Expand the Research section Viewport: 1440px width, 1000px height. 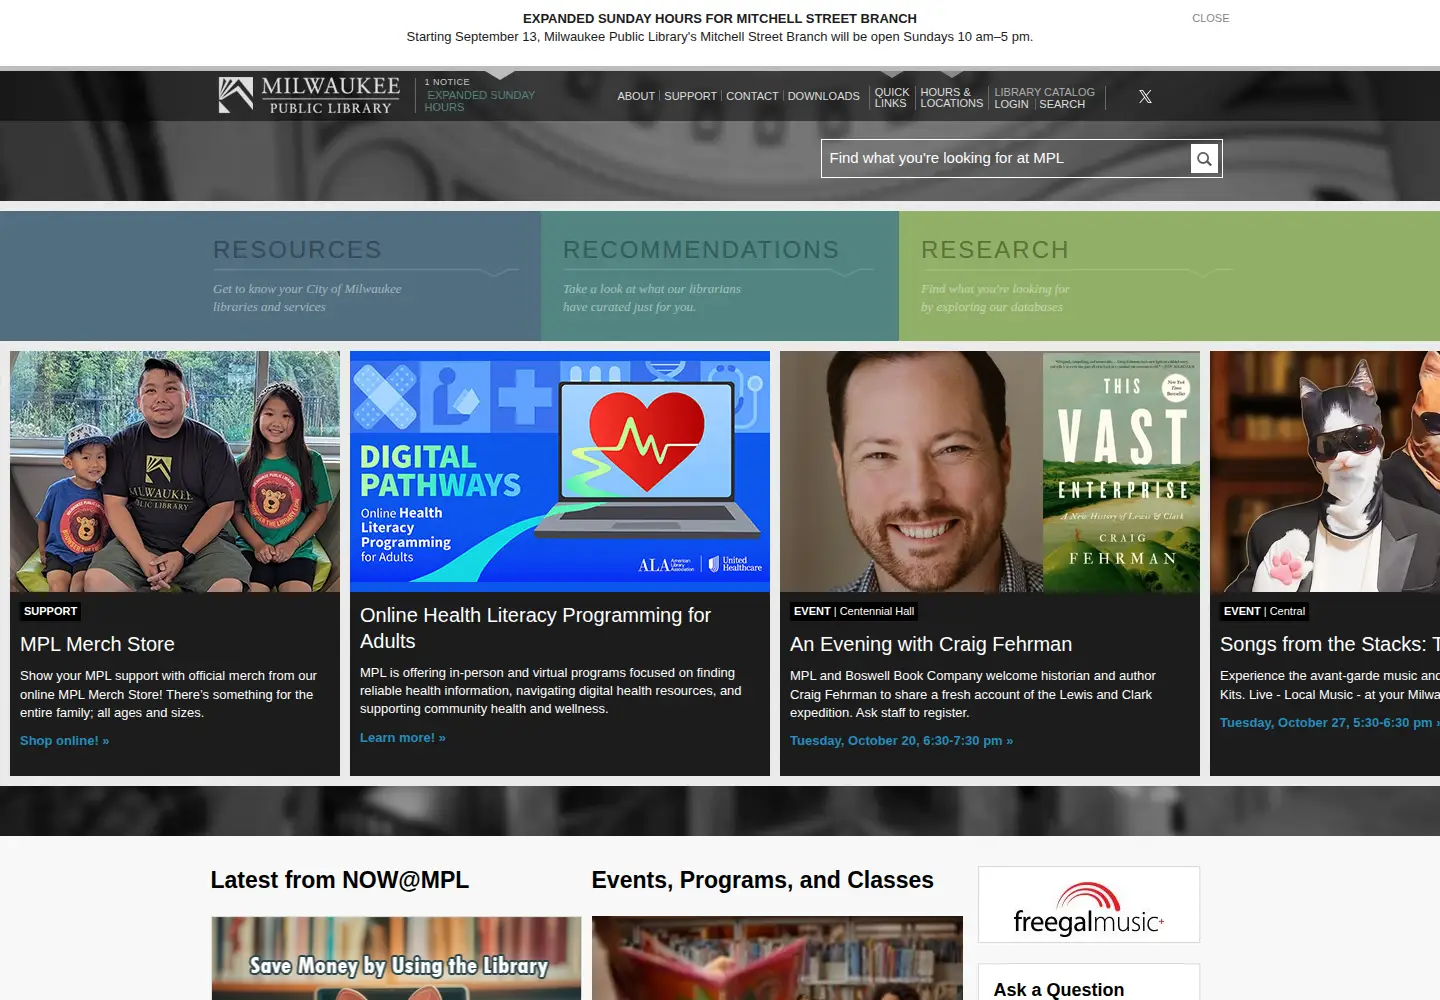point(995,250)
